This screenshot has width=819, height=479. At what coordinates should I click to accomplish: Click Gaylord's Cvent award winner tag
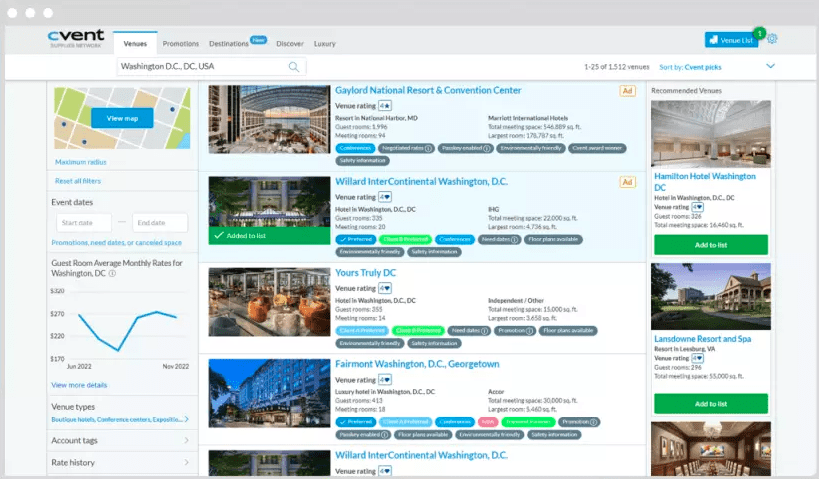597,148
